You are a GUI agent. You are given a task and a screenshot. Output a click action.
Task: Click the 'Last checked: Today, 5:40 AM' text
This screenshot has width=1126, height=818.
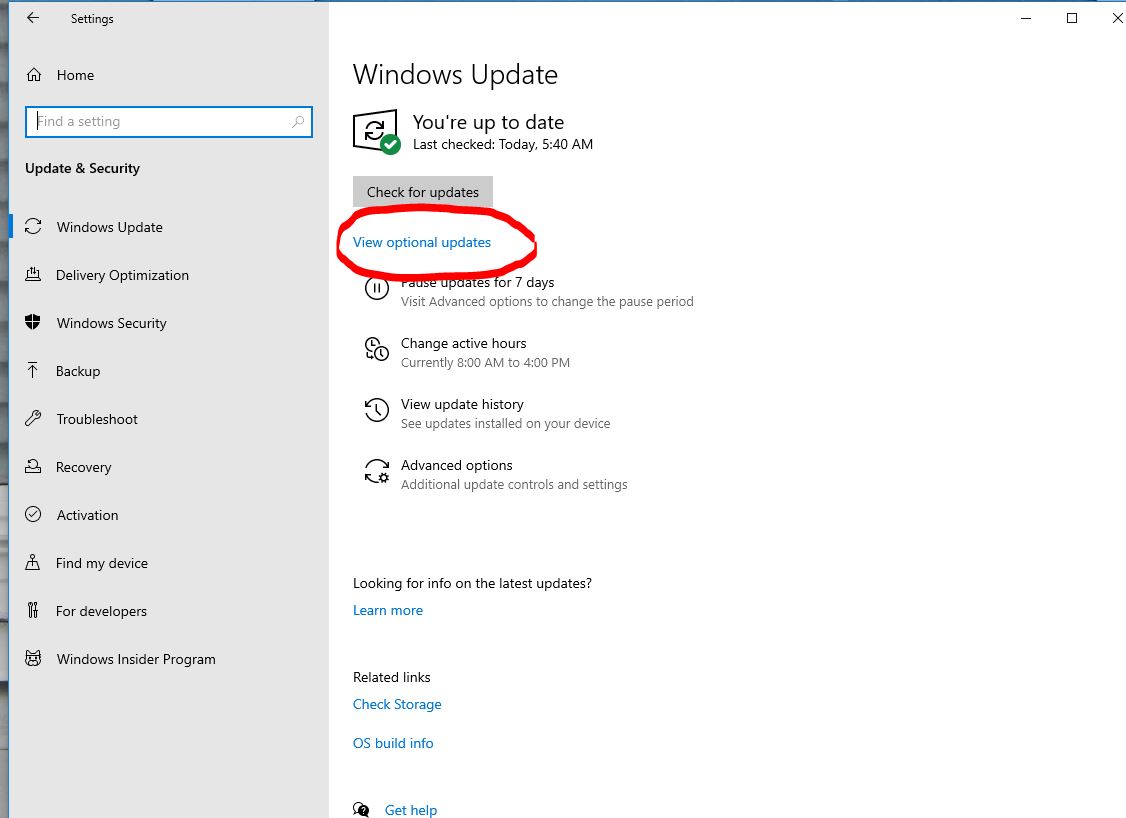click(503, 144)
